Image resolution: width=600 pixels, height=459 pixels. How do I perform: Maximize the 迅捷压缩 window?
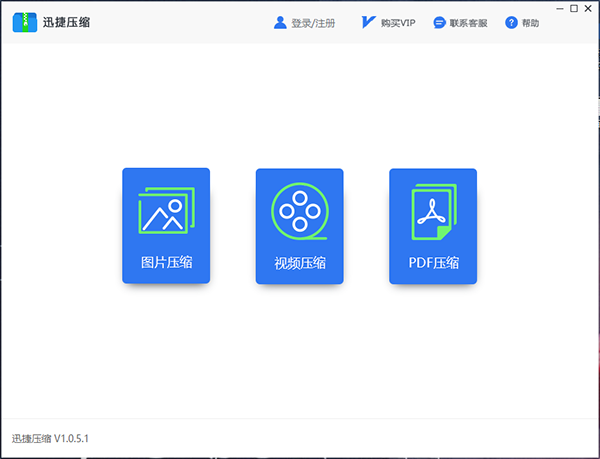[x=574, y=9]
